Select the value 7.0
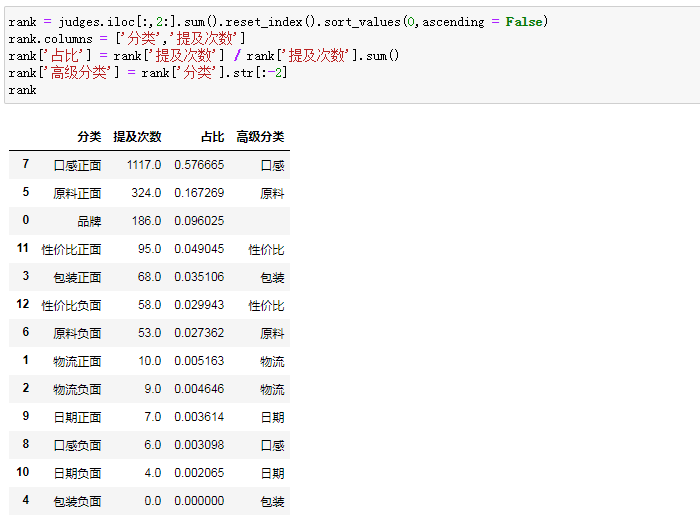700x520 pixels. point(153,417)
